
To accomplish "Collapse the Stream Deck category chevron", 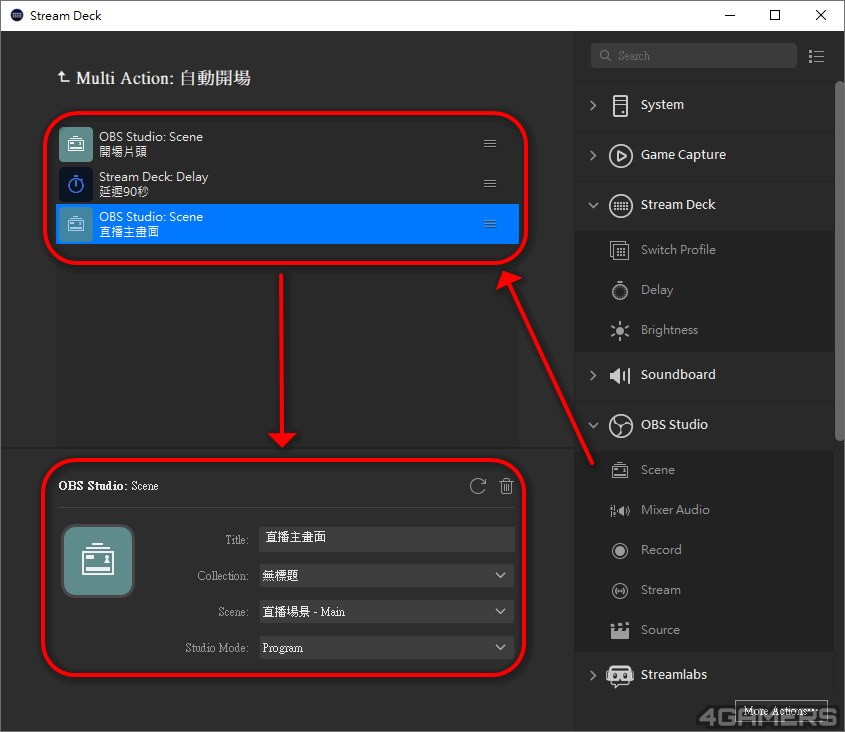I will [x=593, y=205].
